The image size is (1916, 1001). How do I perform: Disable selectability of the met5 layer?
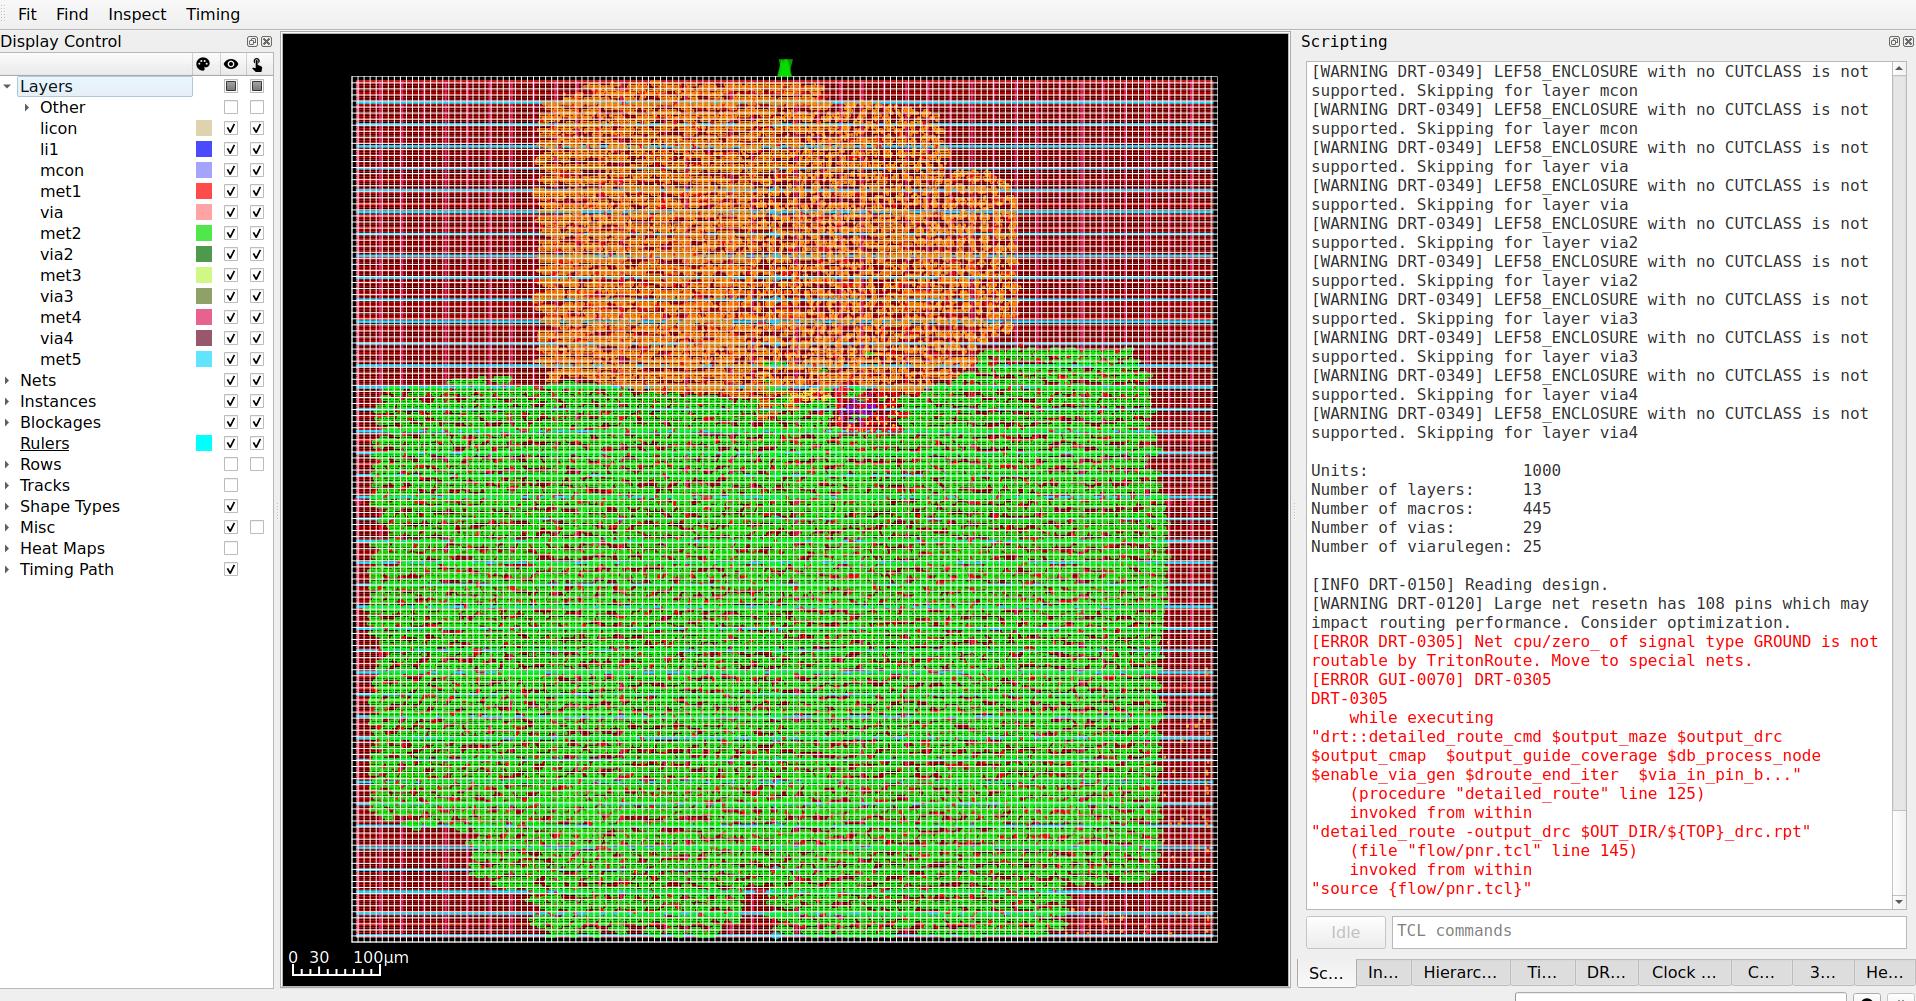pos(257,359)
